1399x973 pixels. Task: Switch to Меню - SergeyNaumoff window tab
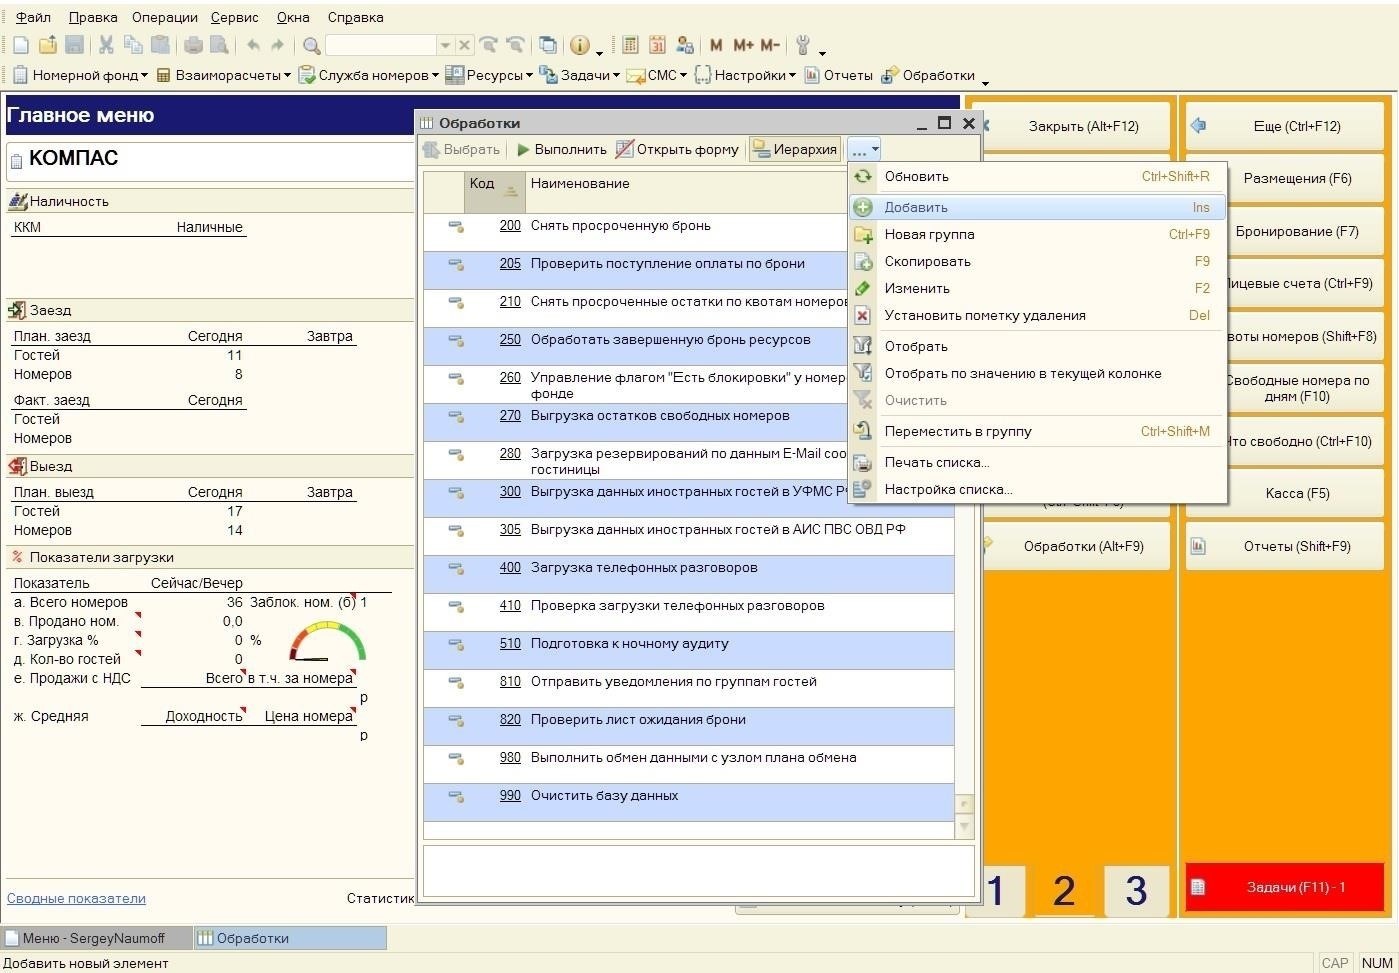(x=97, y=938)
